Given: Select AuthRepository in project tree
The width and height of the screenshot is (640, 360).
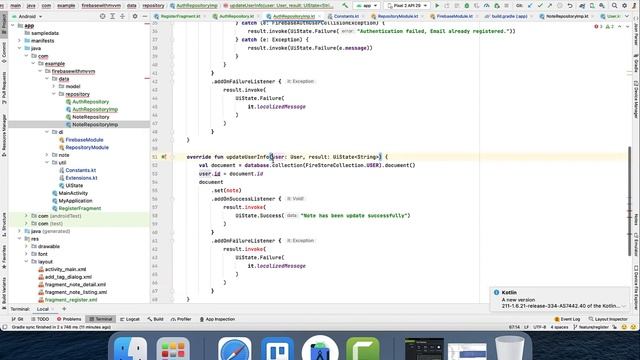Looking at the screenshot, I should [x=91, y=102].
